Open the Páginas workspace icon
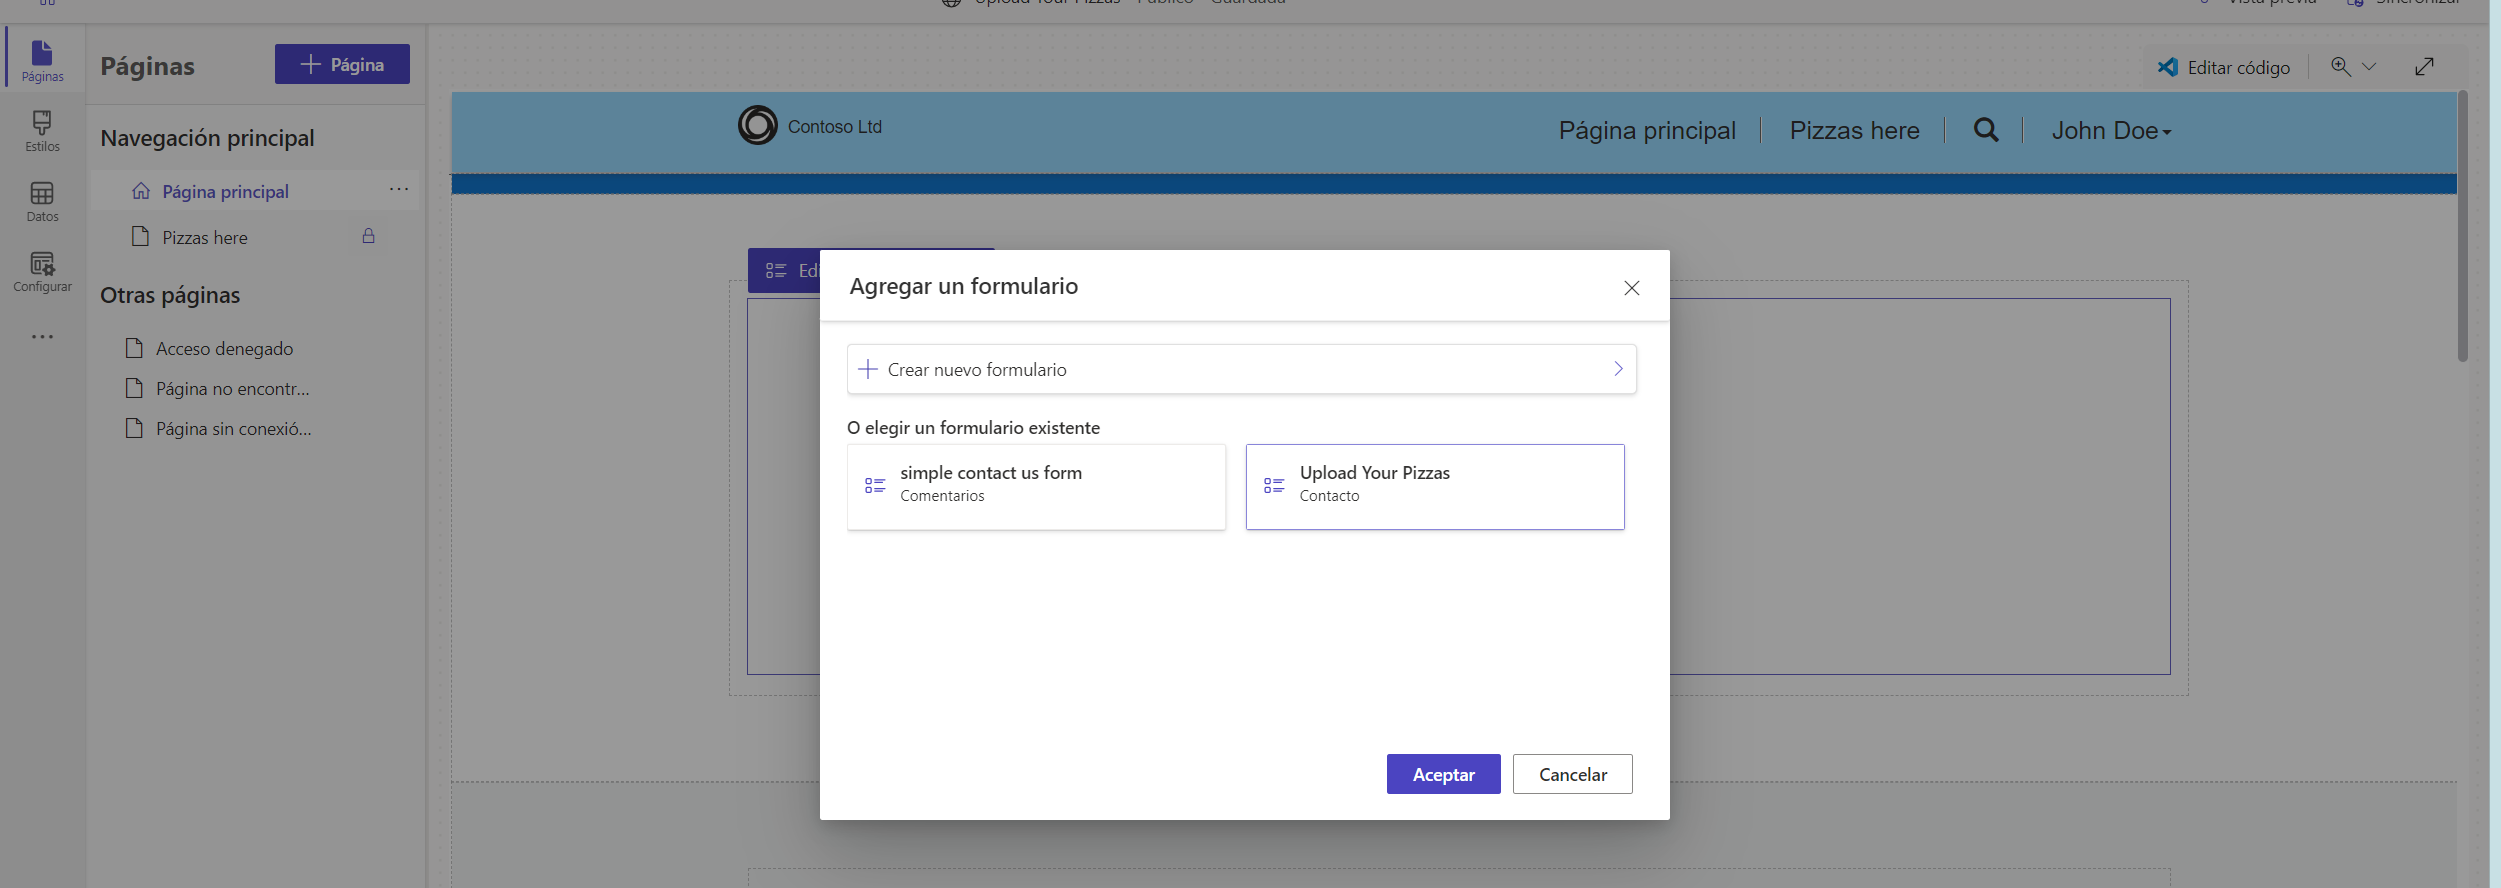 [42, 60]
